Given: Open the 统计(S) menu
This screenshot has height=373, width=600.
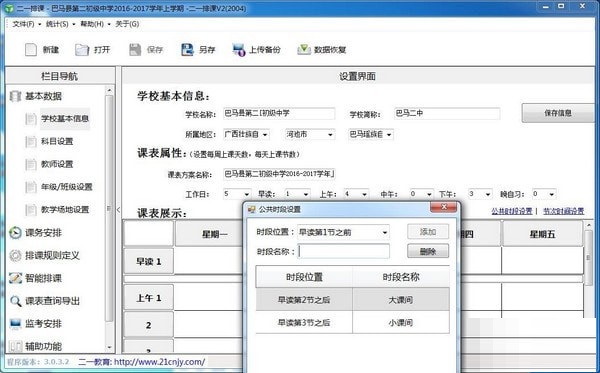Looking at the screenshot, I should [x=57, y=24].
